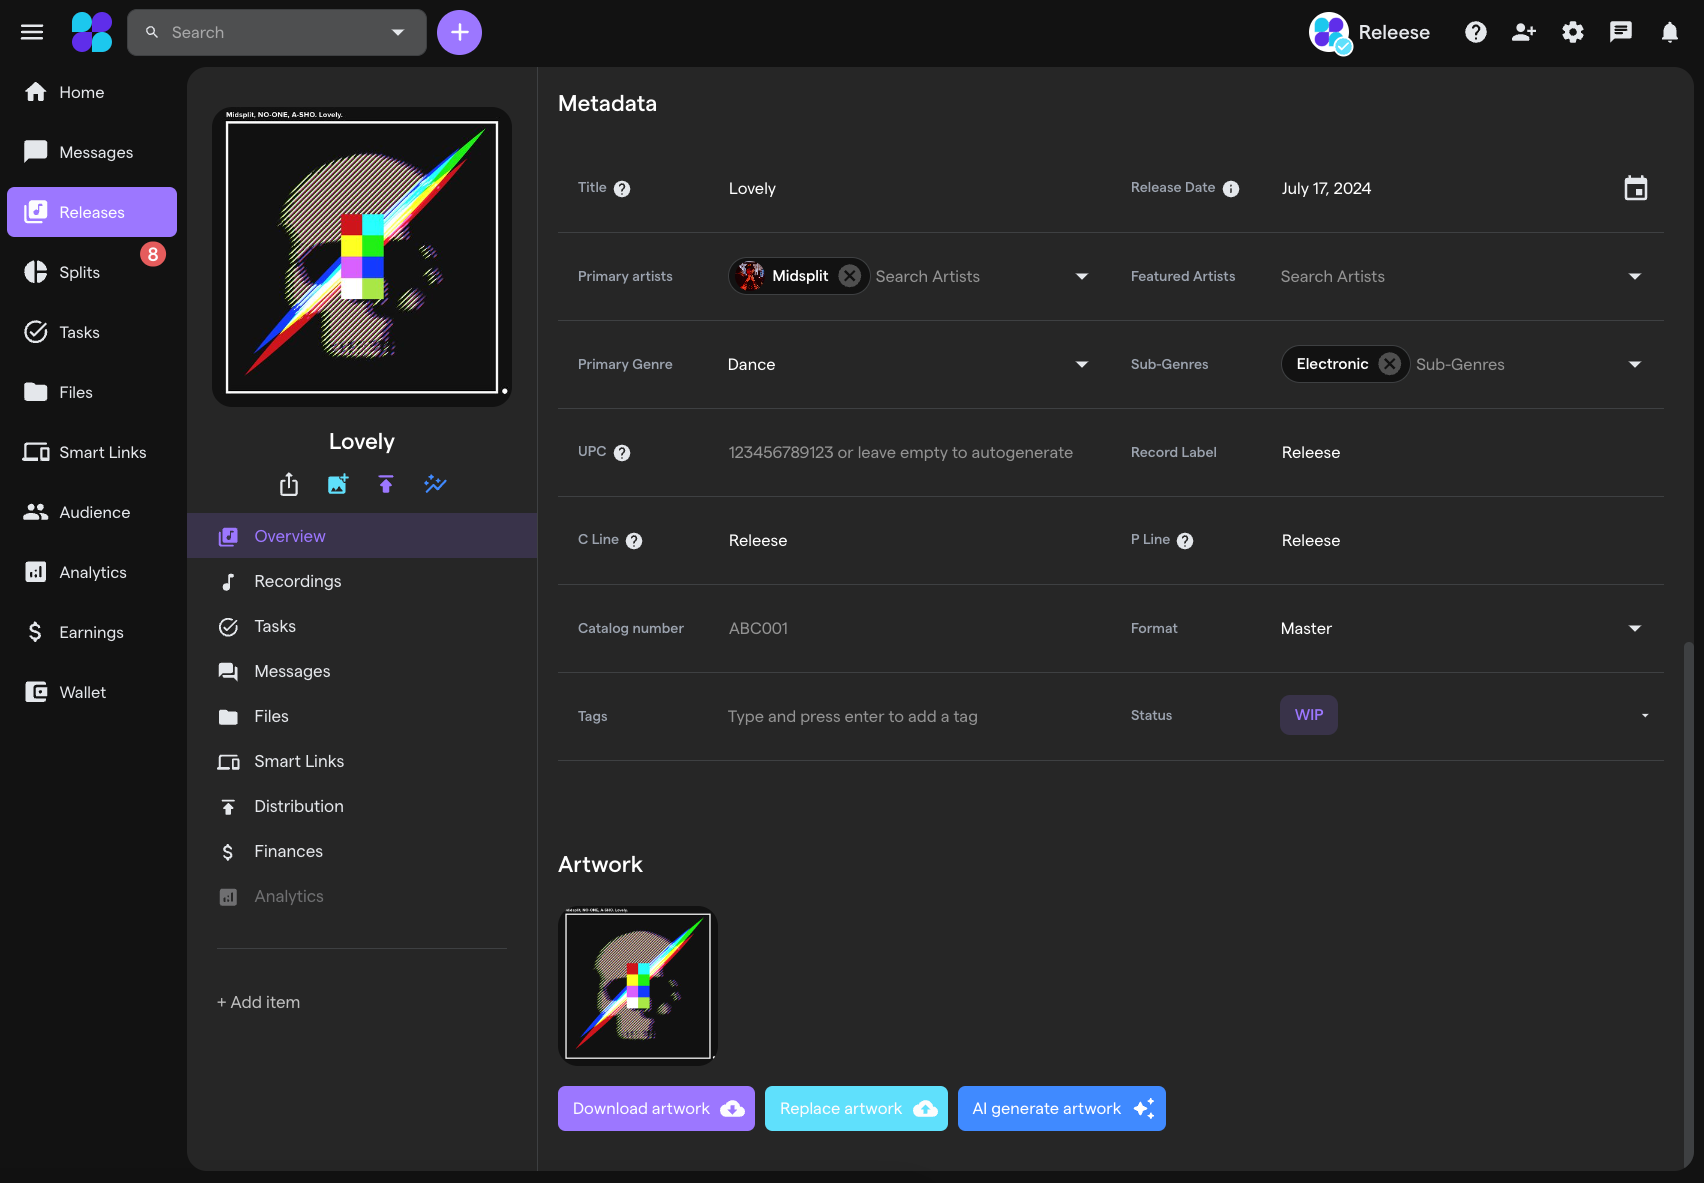
Task: Remove the Electronic sub-genre chip
Action: pyautogui.click(x=1390, y=364)
